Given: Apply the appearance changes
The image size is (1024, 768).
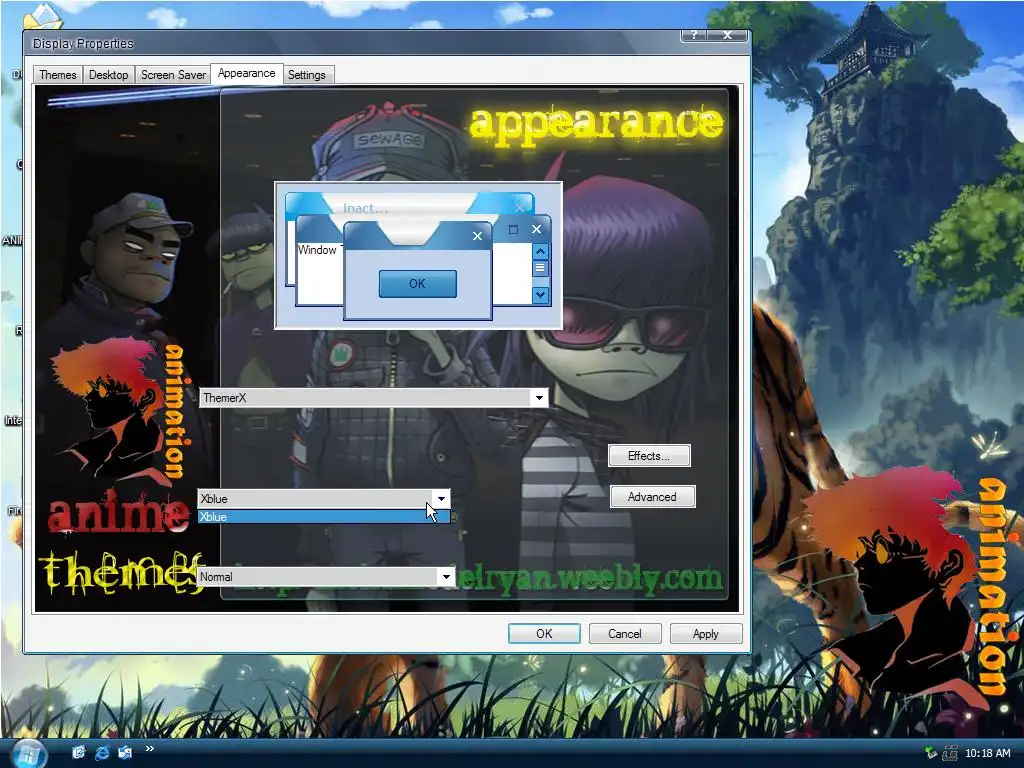Looking at the screenshot, I should pos(705,633).
